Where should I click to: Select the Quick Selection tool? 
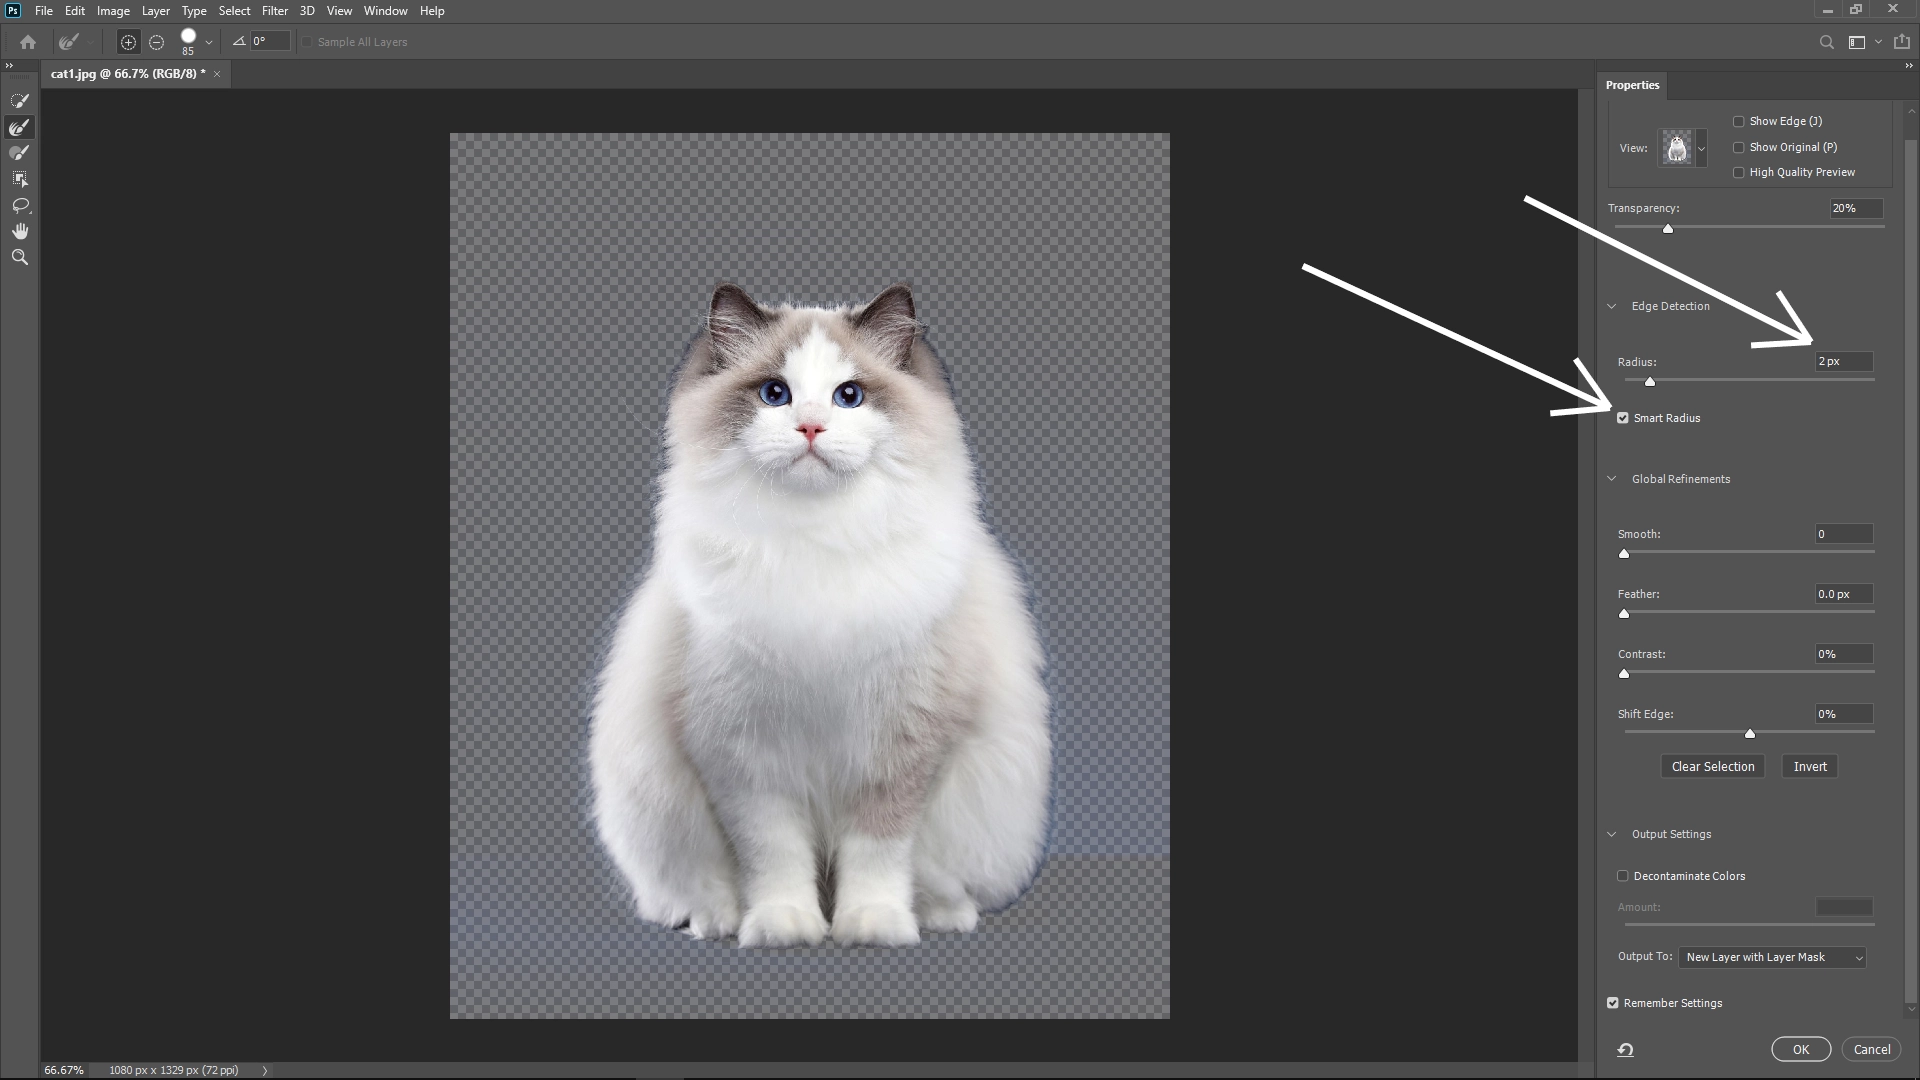point(20,100)
